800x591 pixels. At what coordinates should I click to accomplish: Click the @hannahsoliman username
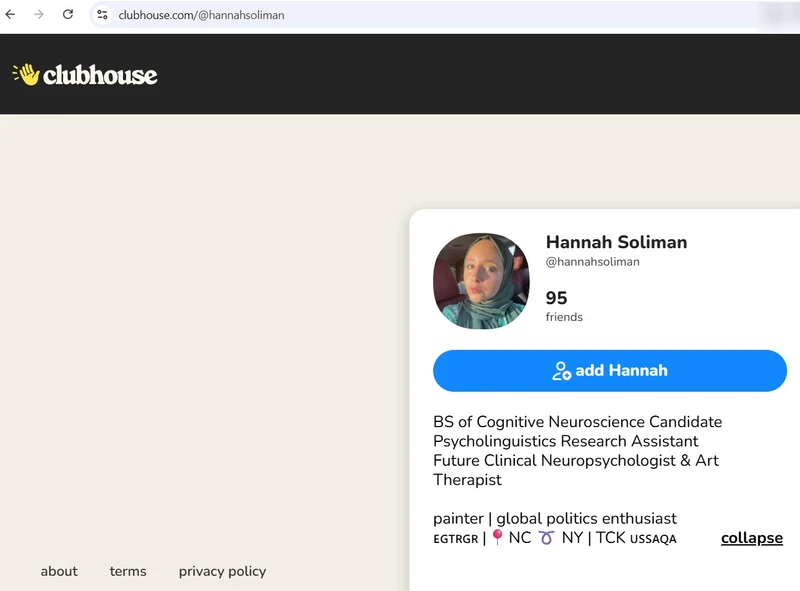(592, 262)
